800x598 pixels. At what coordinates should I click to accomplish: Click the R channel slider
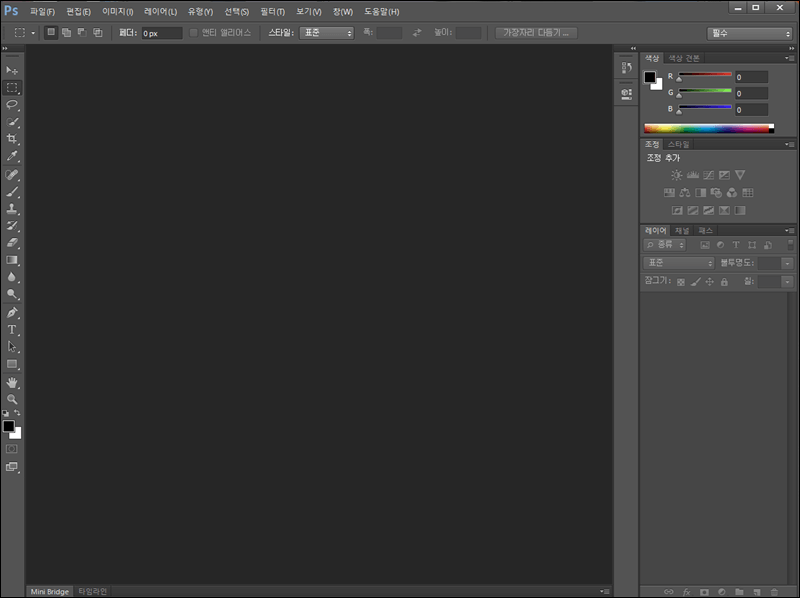click(705, 75)
